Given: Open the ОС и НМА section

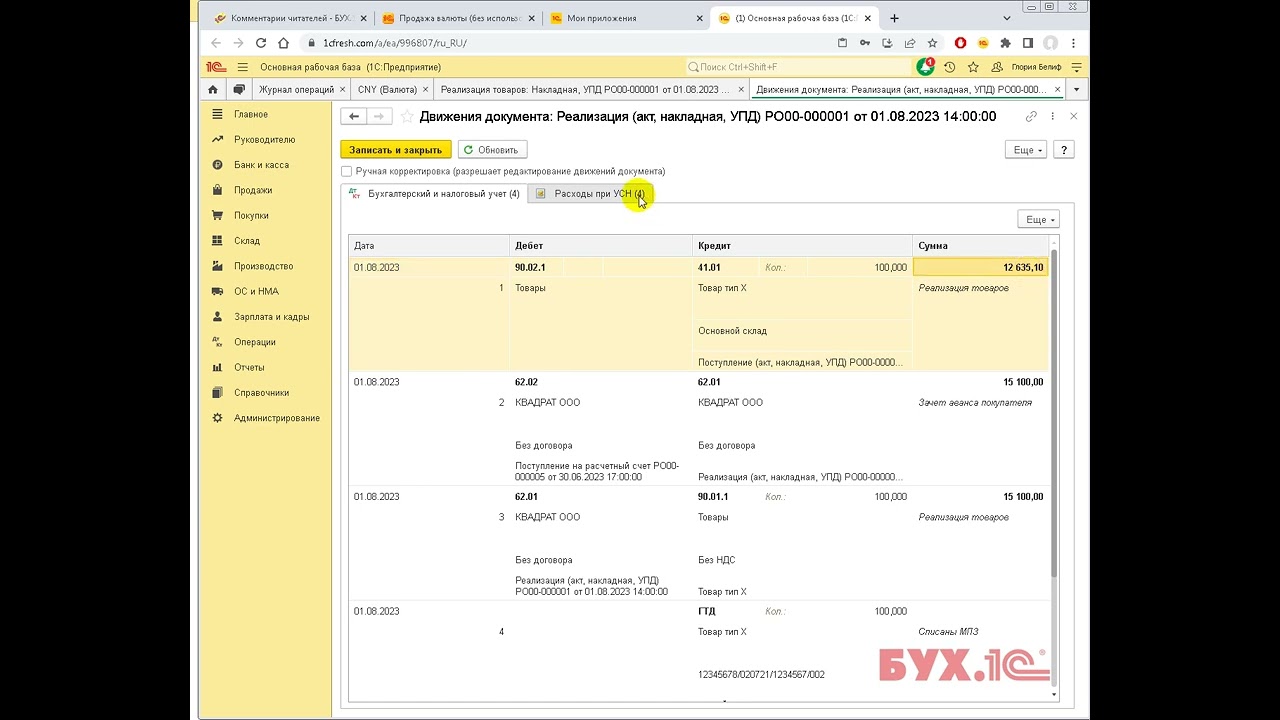Looking at the screenshot, I should (x=256, y=291).
